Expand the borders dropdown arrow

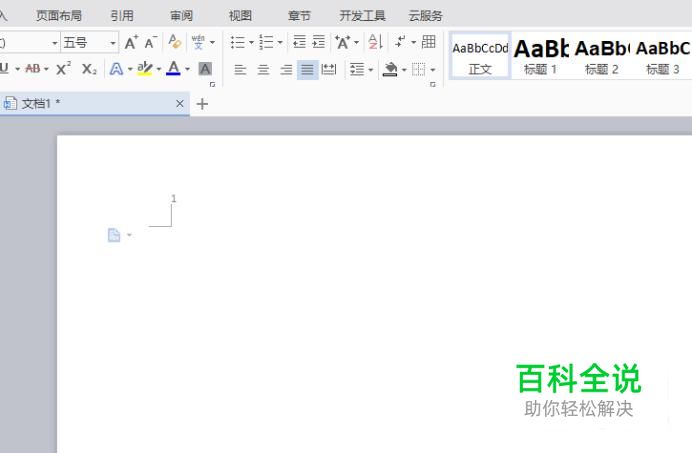coord(432,70)
